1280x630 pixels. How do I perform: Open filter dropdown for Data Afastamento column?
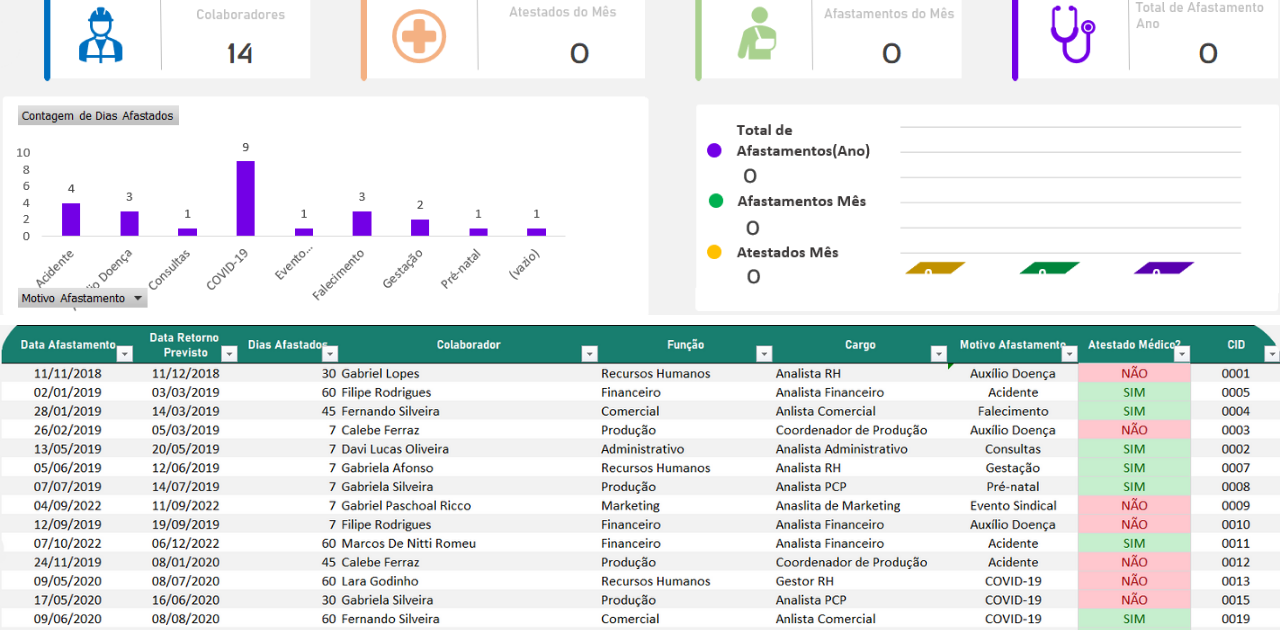coord(124,354)
